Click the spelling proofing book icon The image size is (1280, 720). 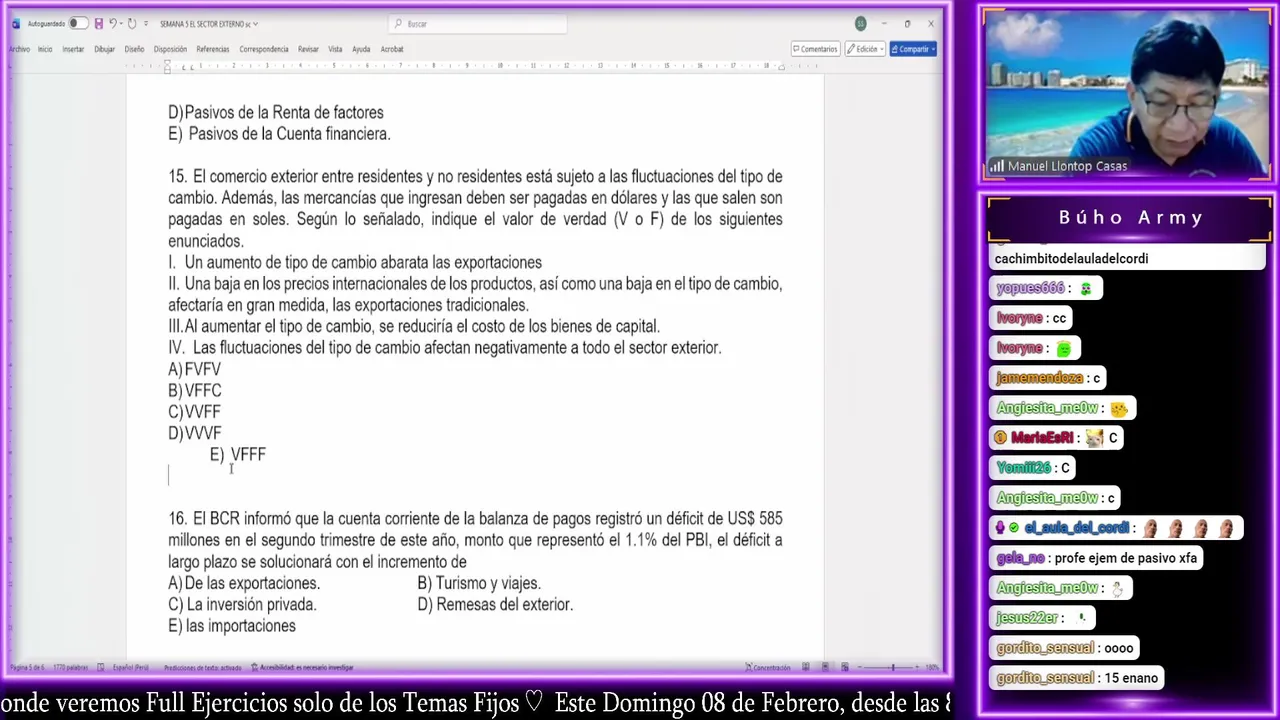101,667
